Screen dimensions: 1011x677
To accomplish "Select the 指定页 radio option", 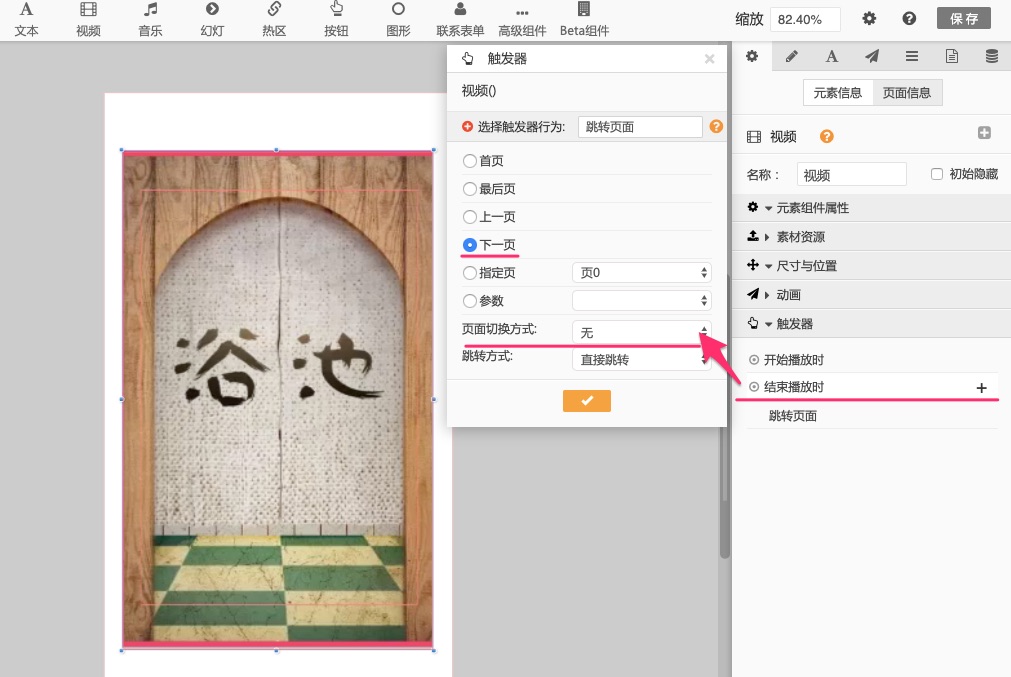I will pyautogui.click(x=469, y=273).
